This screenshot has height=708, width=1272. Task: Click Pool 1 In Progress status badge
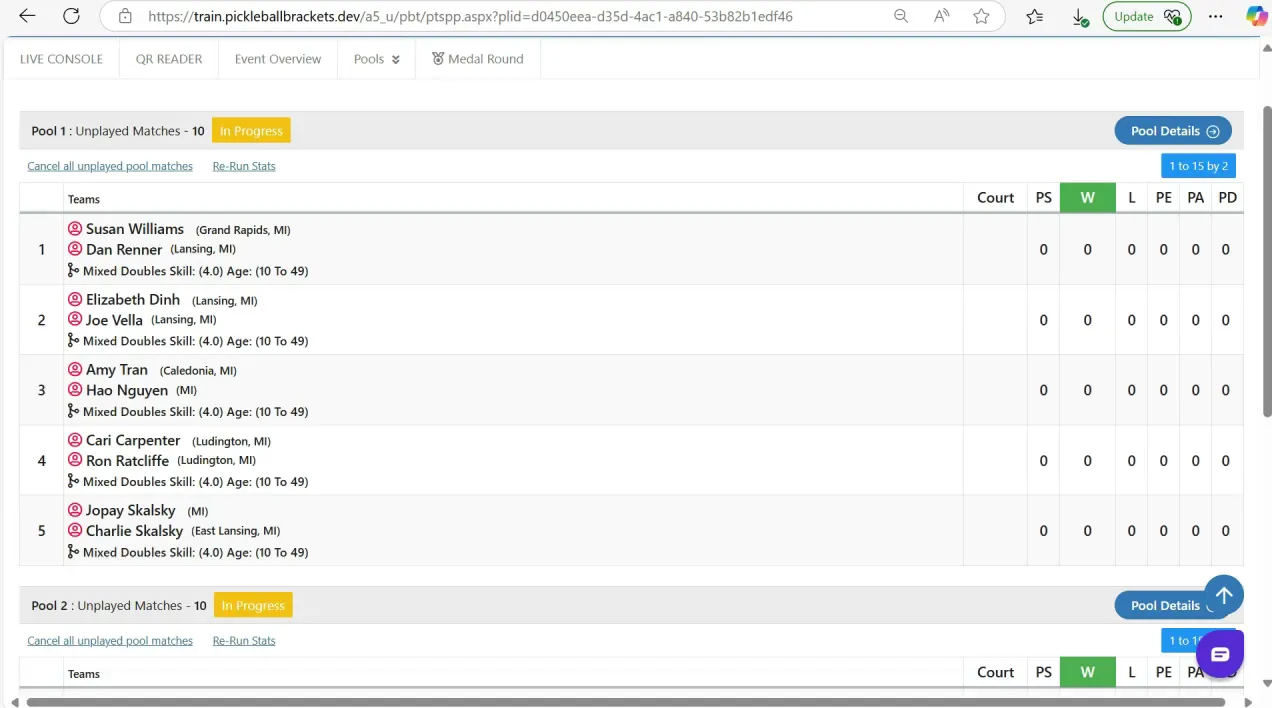click(251, 131)
